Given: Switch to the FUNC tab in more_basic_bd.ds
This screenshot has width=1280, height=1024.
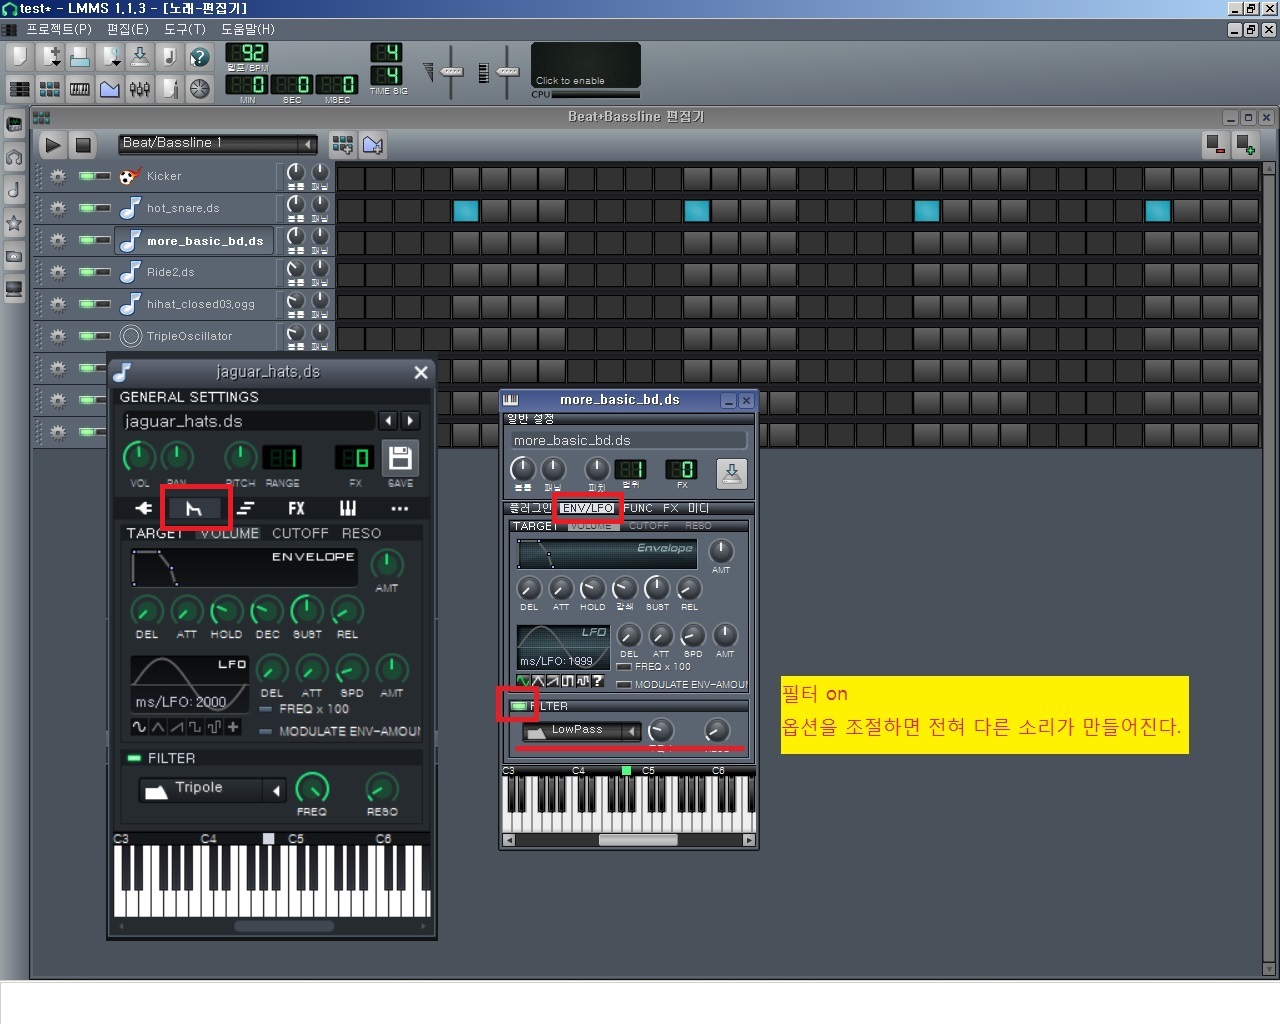Looking at the screenshot, I should (x=638, y=508).
